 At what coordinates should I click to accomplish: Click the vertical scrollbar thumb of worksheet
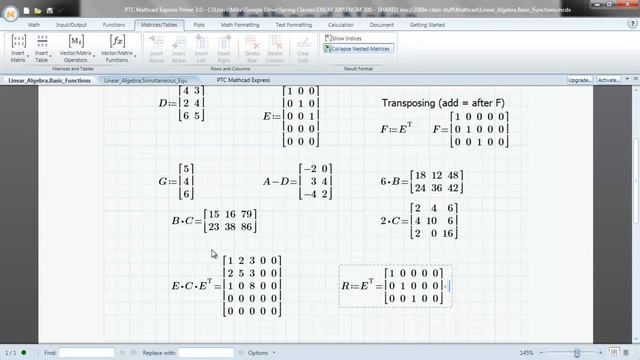click(x=636, y=181)
